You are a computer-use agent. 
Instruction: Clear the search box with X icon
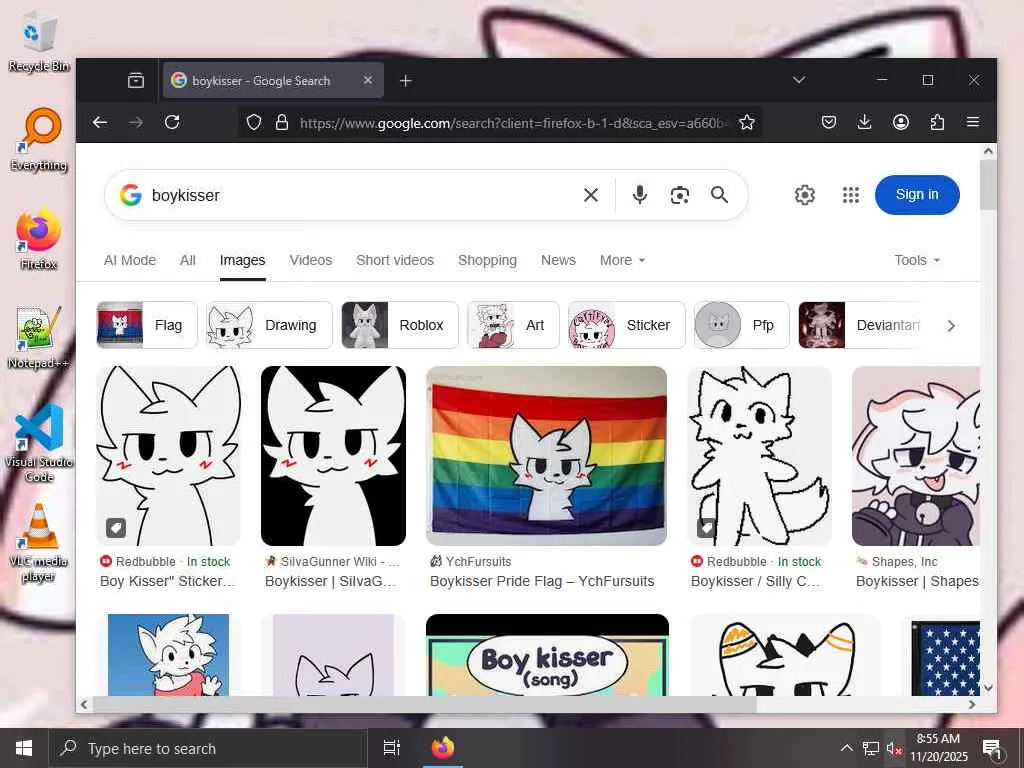click(x=590, y=195)
